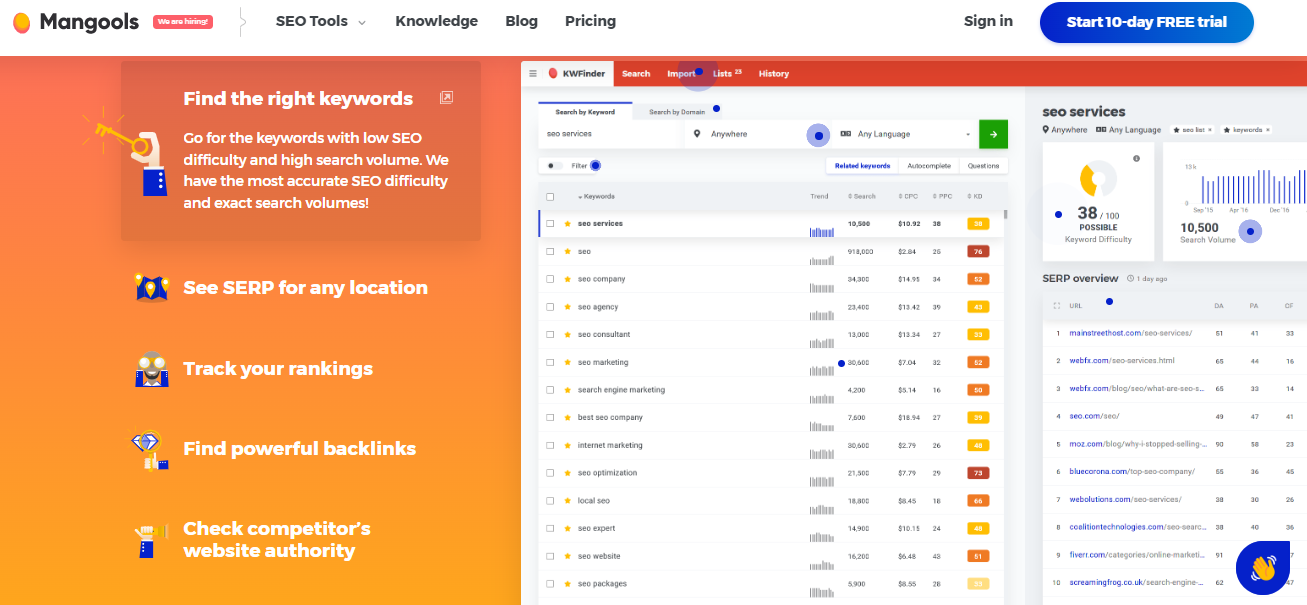Click the star icon beside 'seo expert'

tap(568, 528)
